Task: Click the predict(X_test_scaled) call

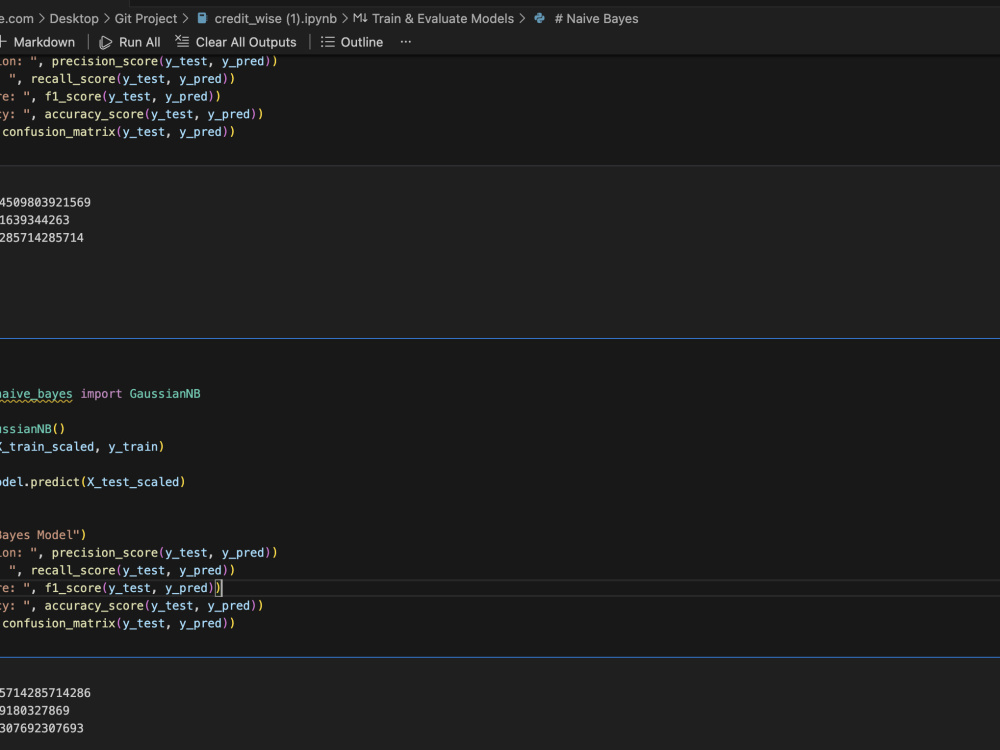Action: click(108, 482)
